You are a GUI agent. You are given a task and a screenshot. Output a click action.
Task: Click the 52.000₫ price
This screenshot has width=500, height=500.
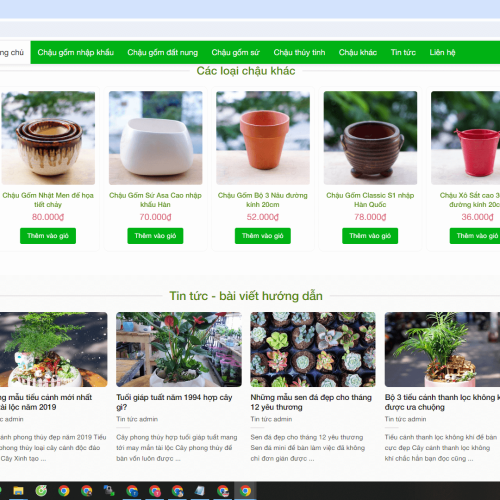point(263,217)
